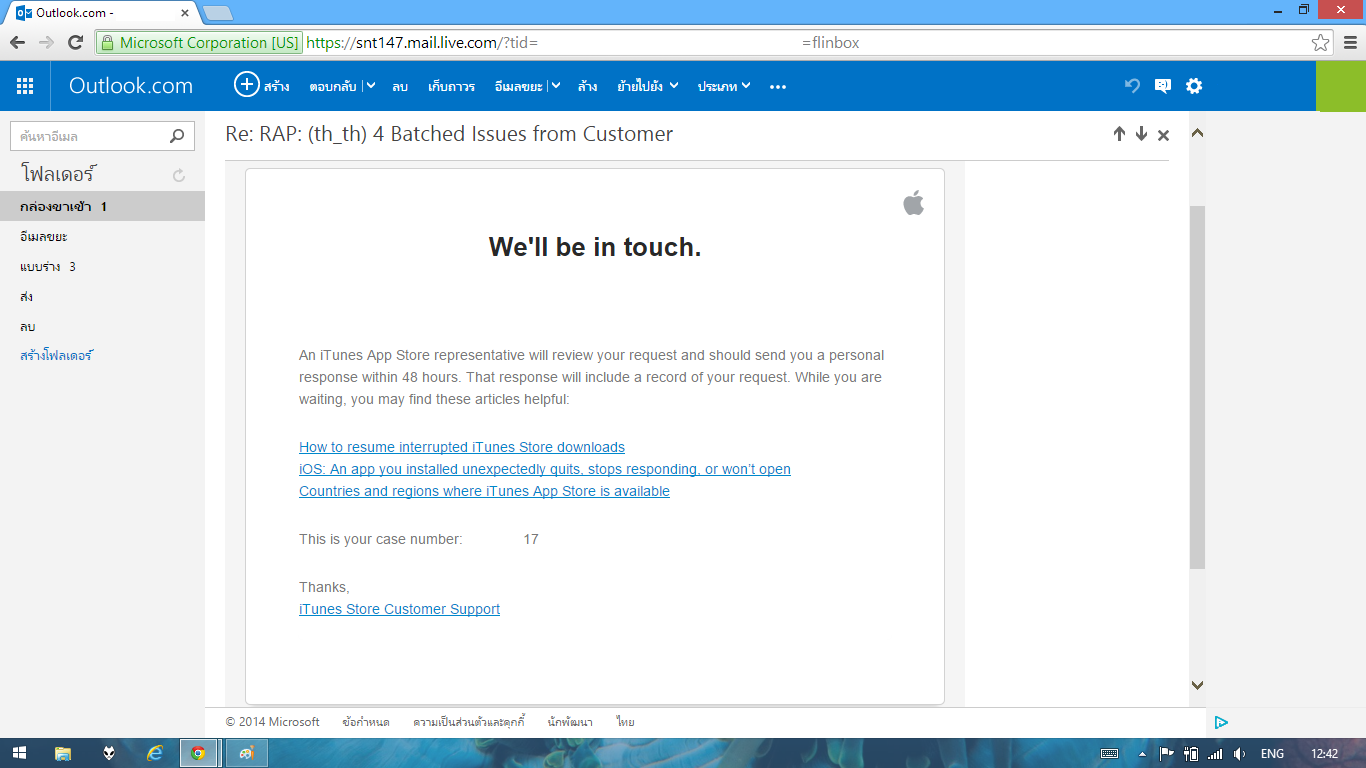Select the Outlook.com browser tab
This screenshot has width=1366, height=768.
tap(104, 12)
